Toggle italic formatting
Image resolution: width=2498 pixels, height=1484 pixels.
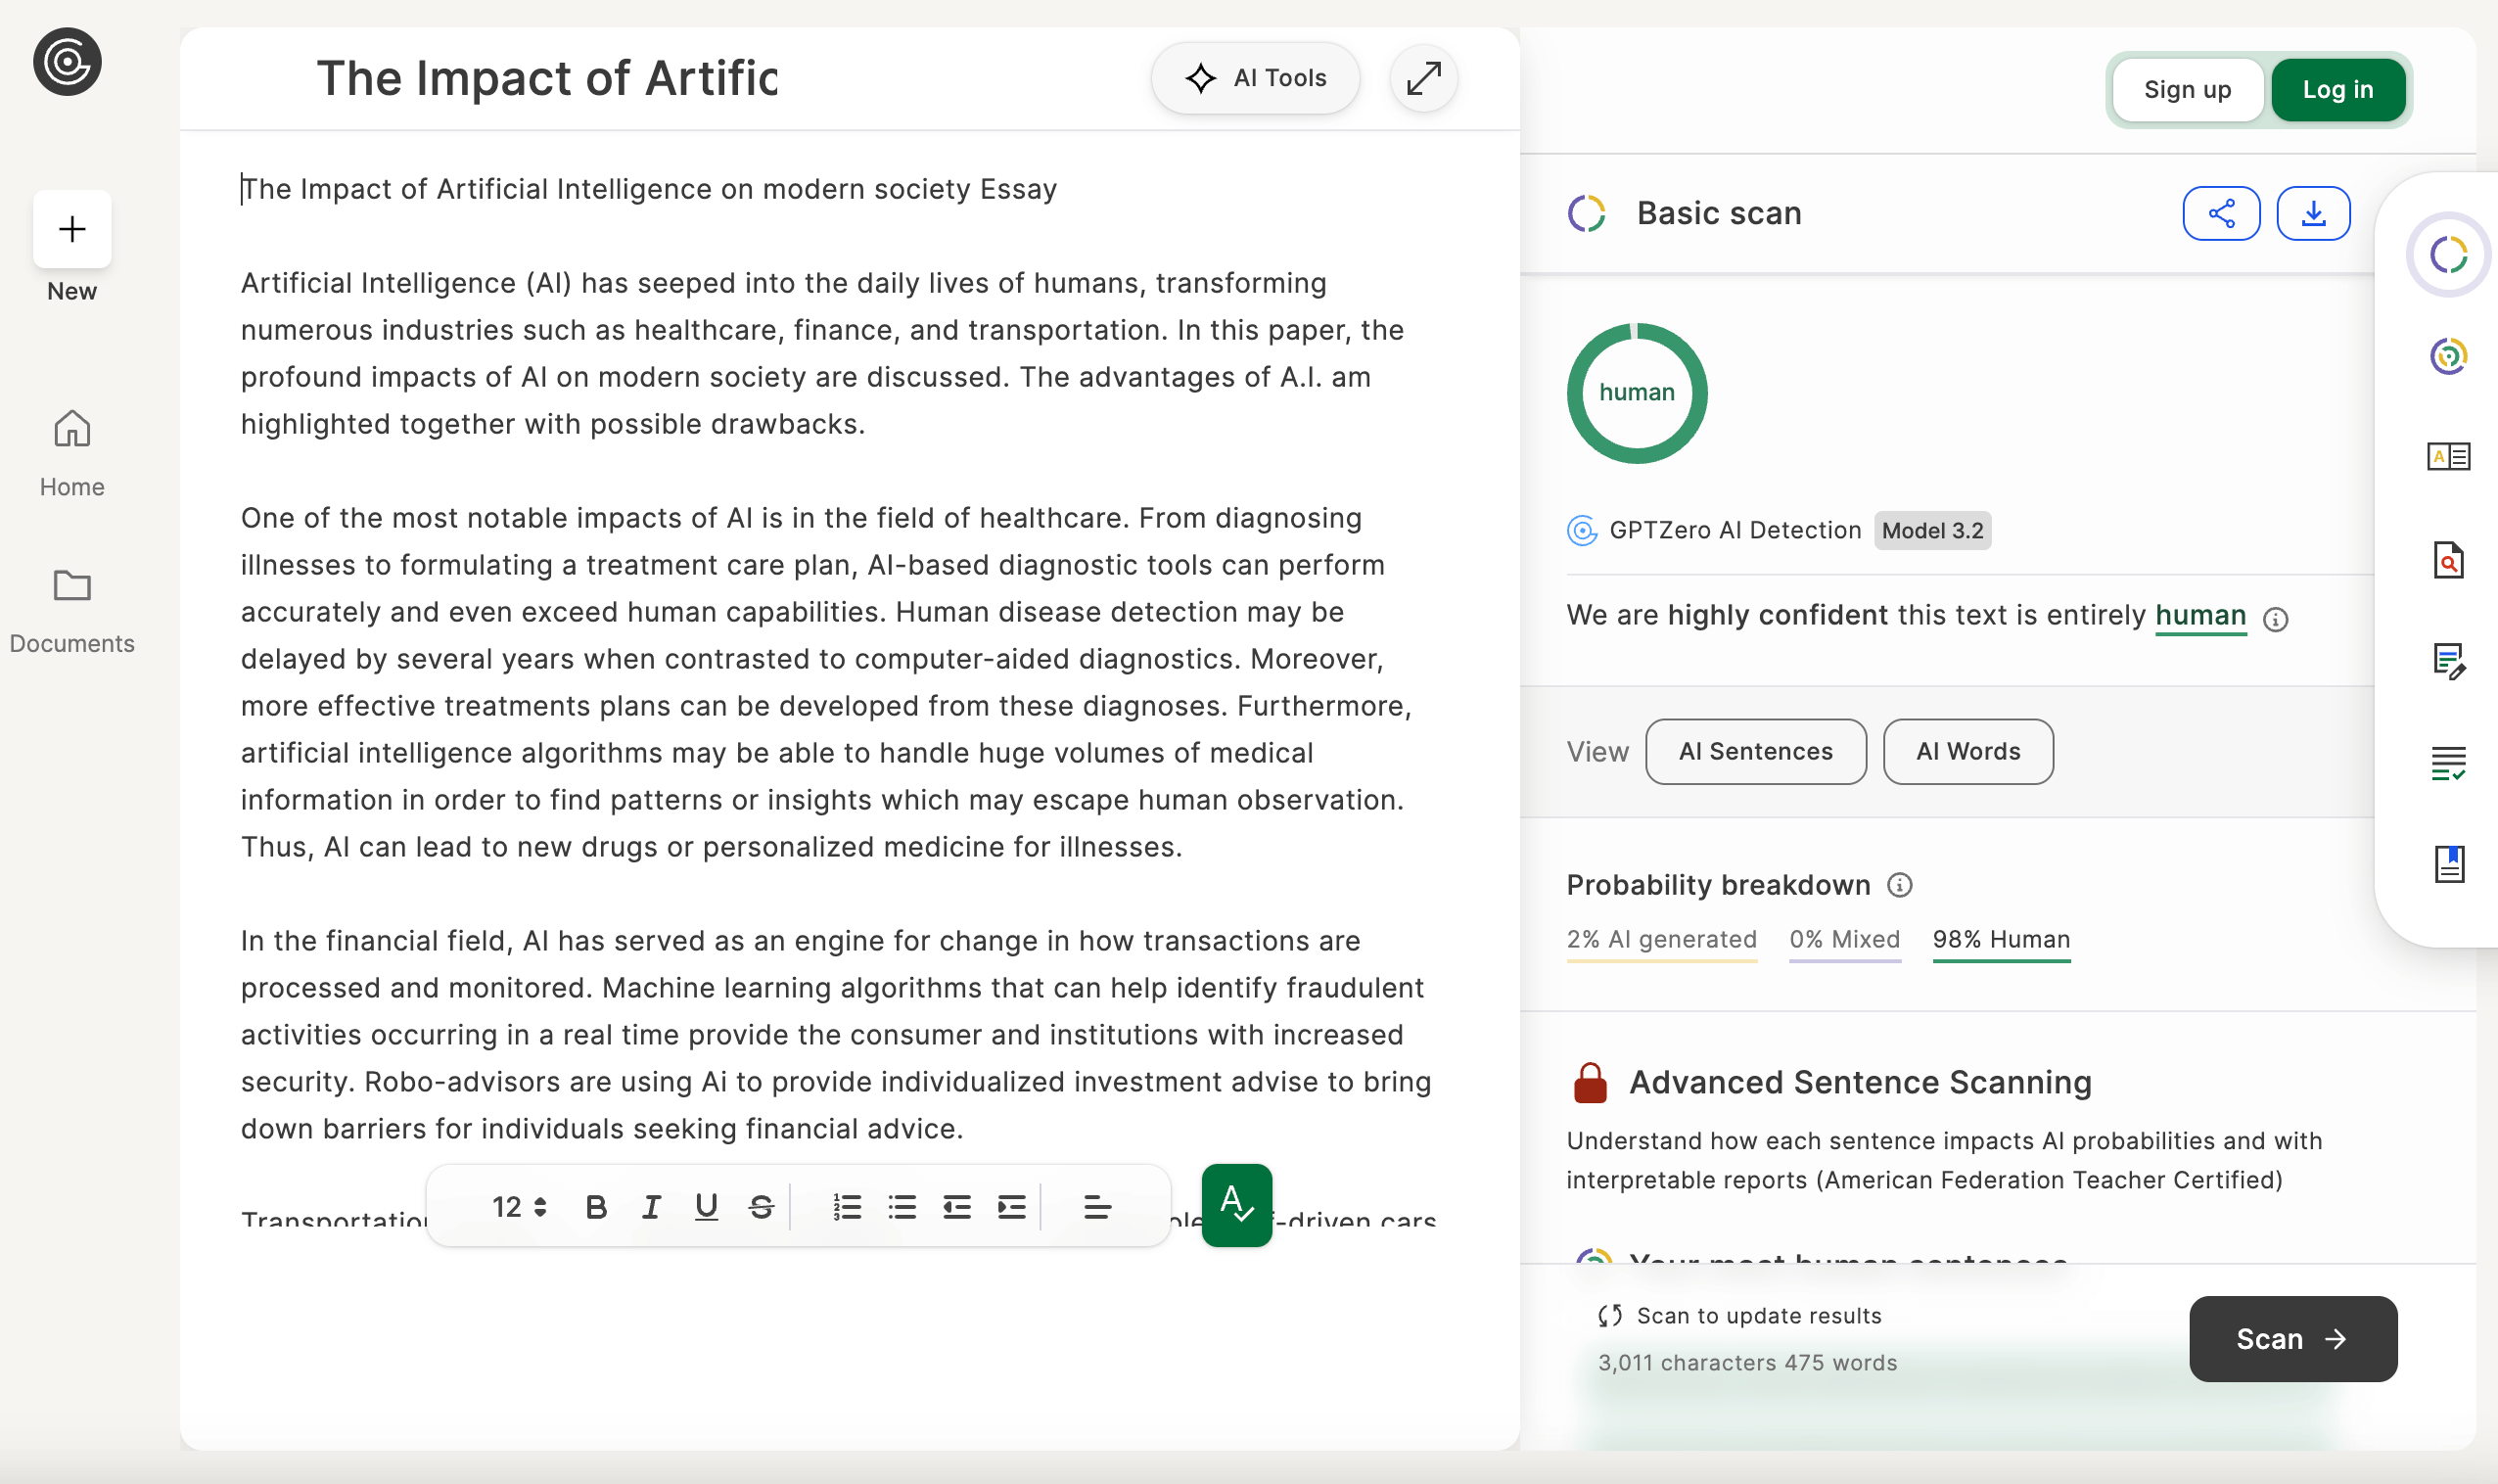651,1207
